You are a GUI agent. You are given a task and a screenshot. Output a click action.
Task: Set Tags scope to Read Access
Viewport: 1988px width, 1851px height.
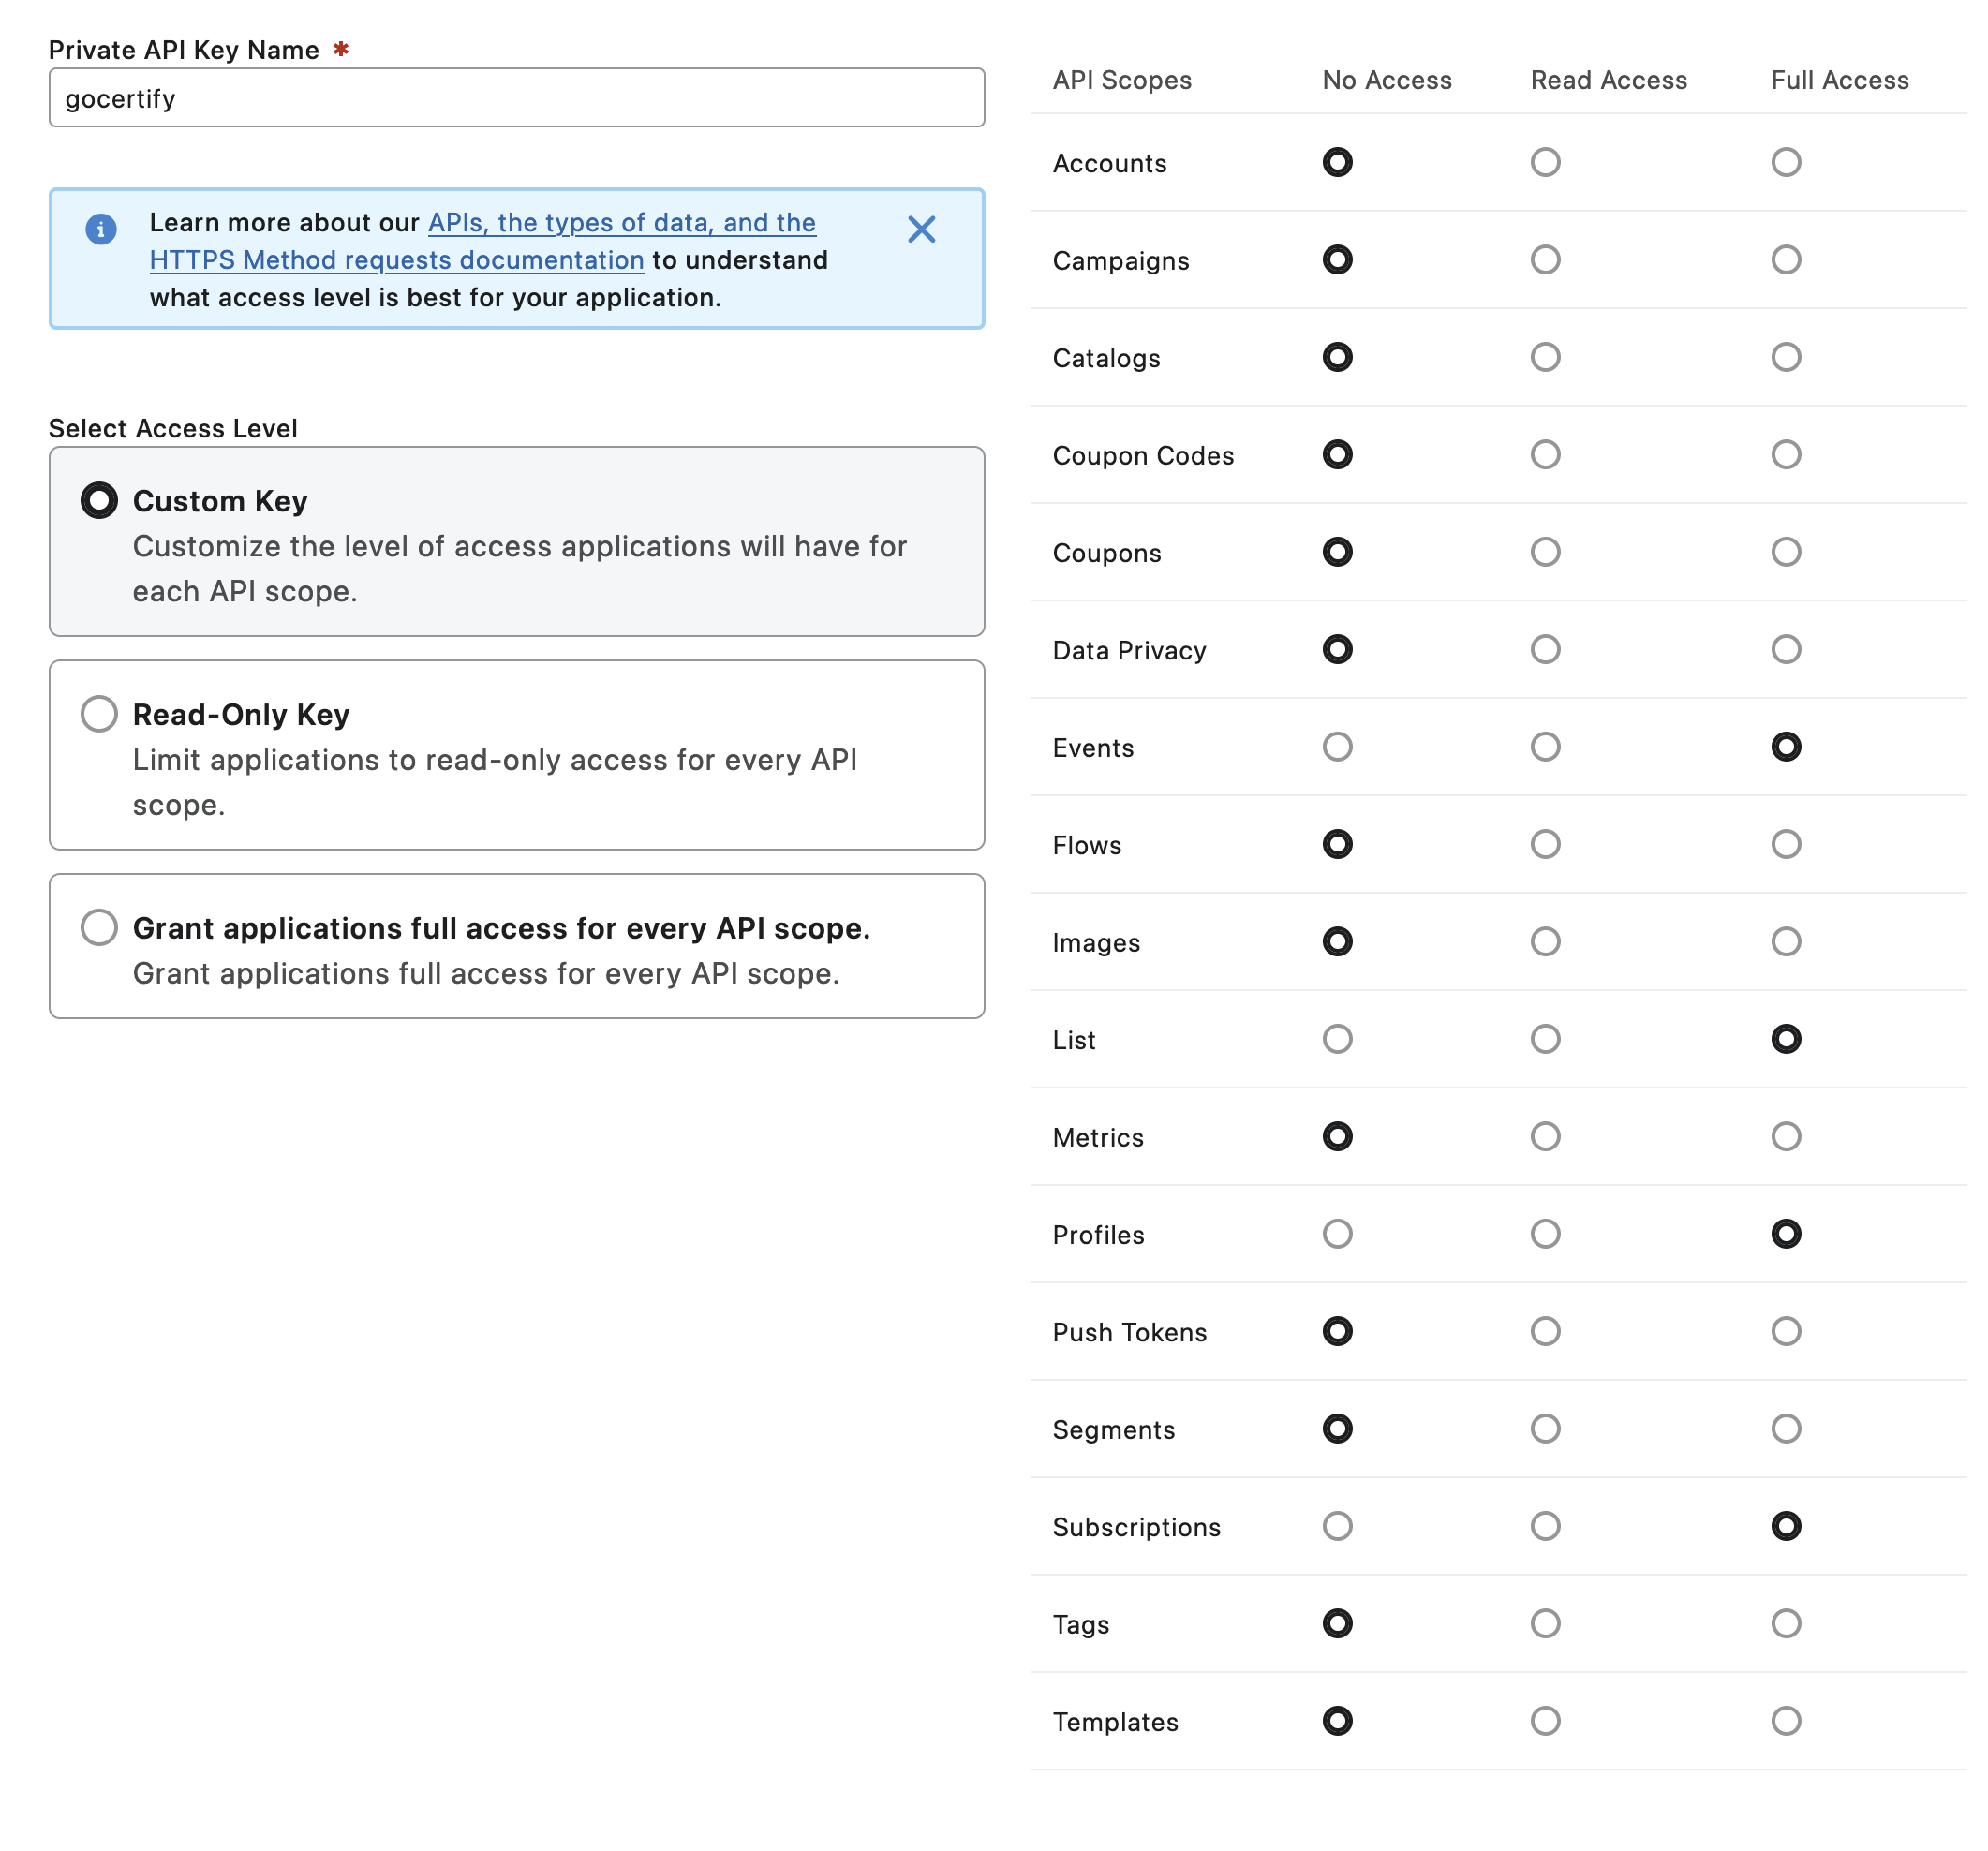[x=1545, y=1623]
